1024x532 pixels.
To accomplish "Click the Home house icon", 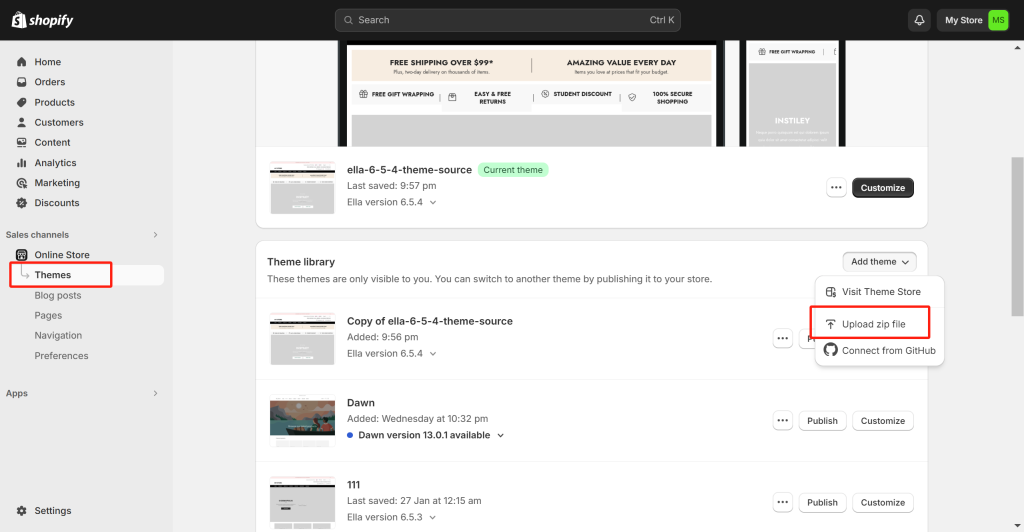I will click(22, 62).
